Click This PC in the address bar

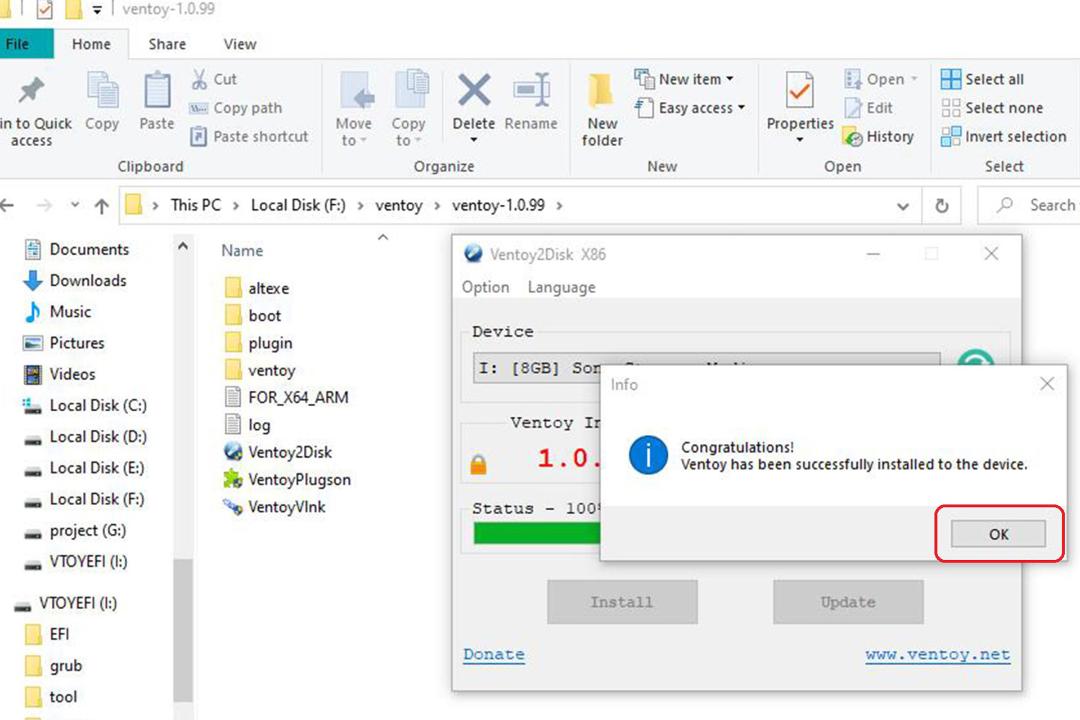coord(196,205)
